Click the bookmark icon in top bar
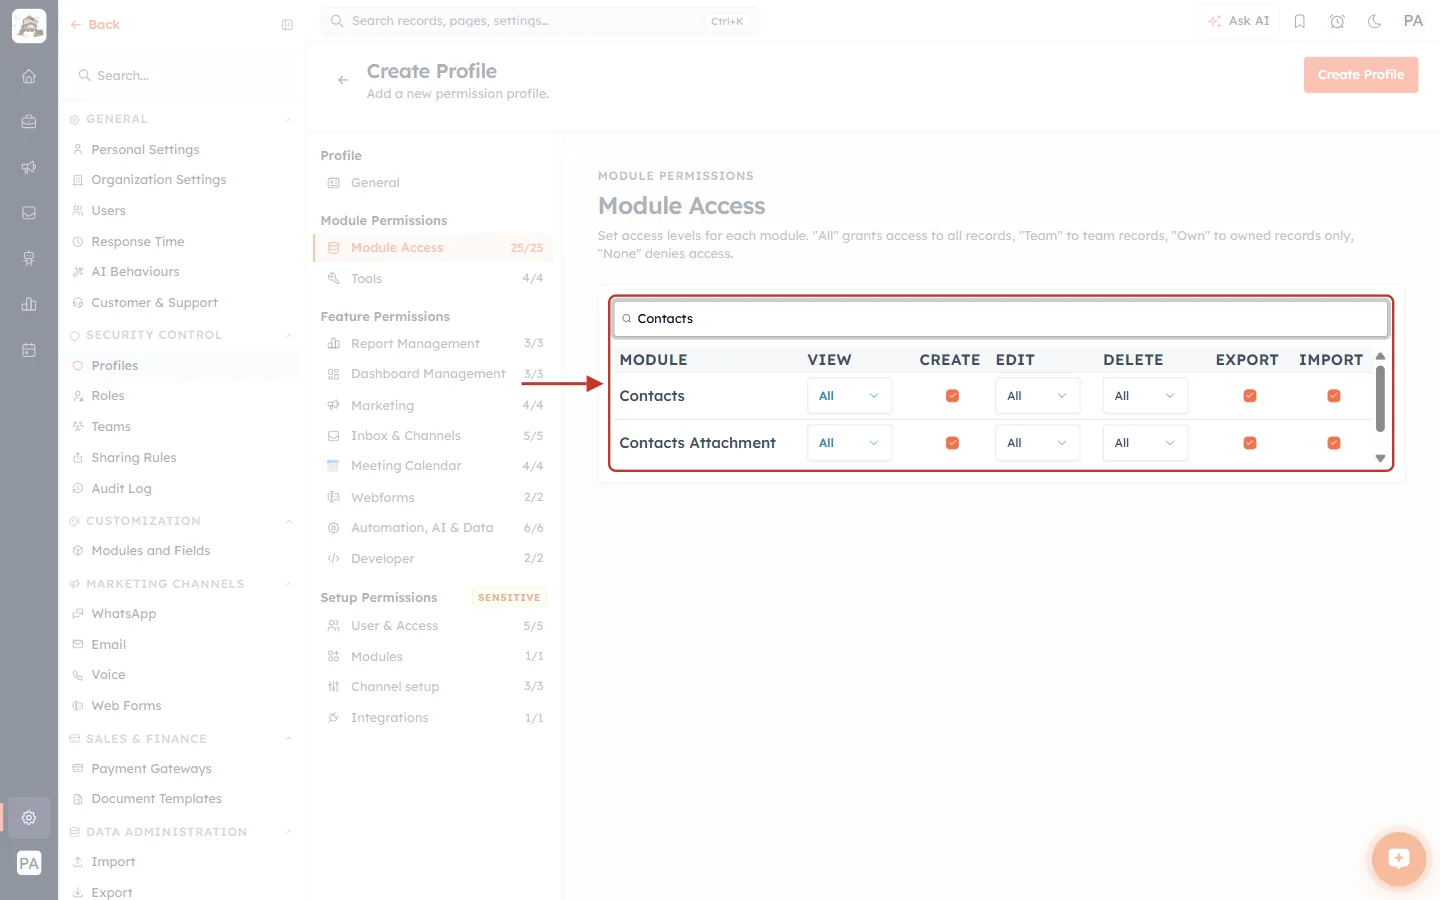 (1300, 21)
